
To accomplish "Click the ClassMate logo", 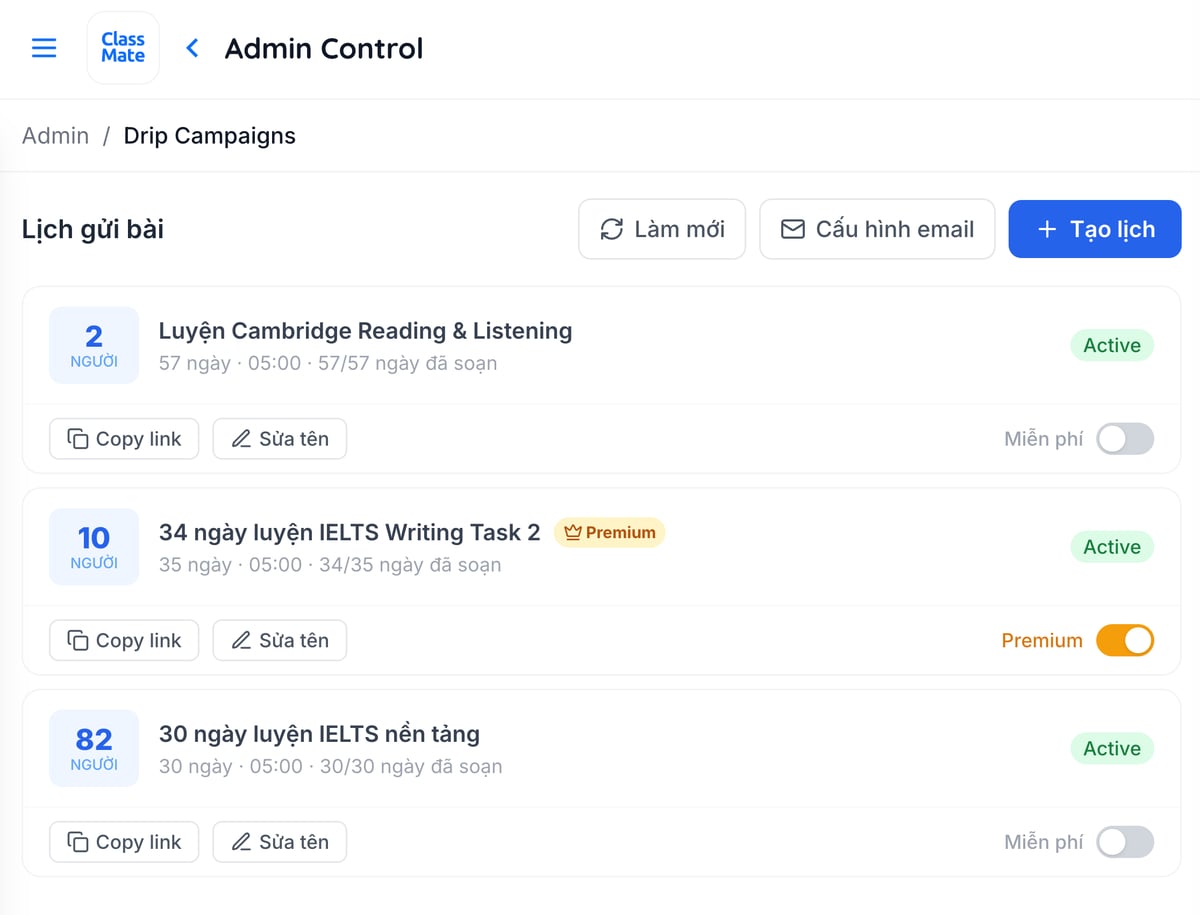I will [123, 48].
